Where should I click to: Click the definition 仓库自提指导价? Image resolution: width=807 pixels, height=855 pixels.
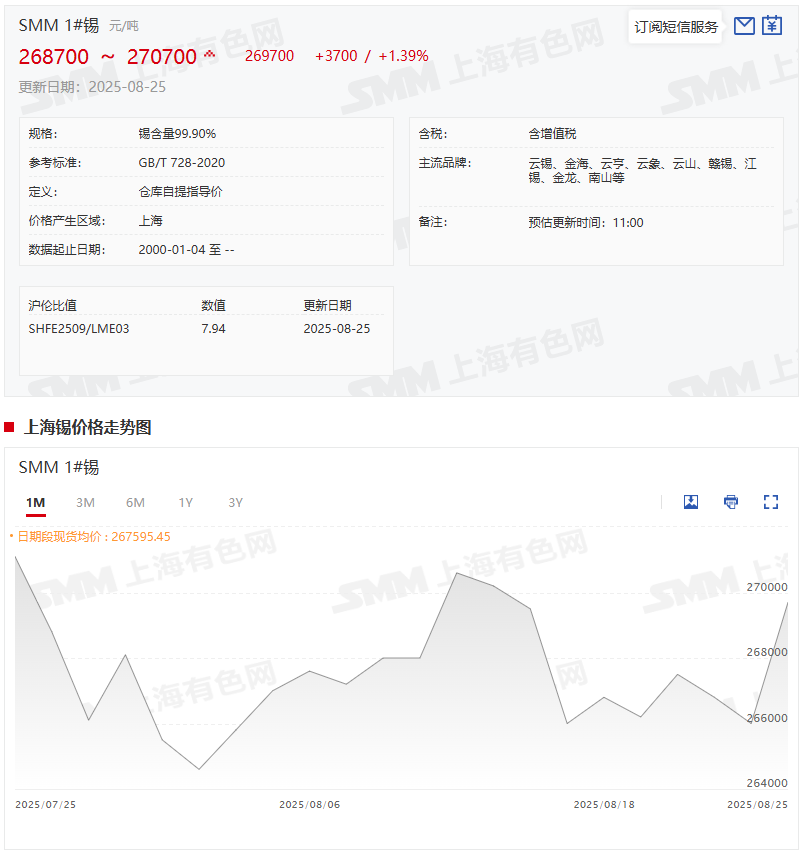[x=180, y=191]
